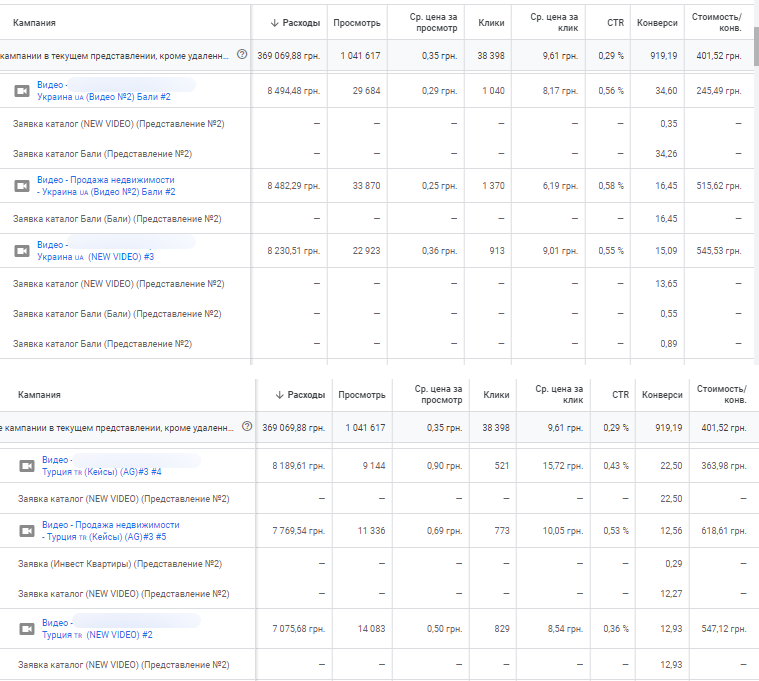The width and height of the screenshot is (759, 681).
Task: Click the 34,60 conversions cell
Action: [x=666, y=91]
